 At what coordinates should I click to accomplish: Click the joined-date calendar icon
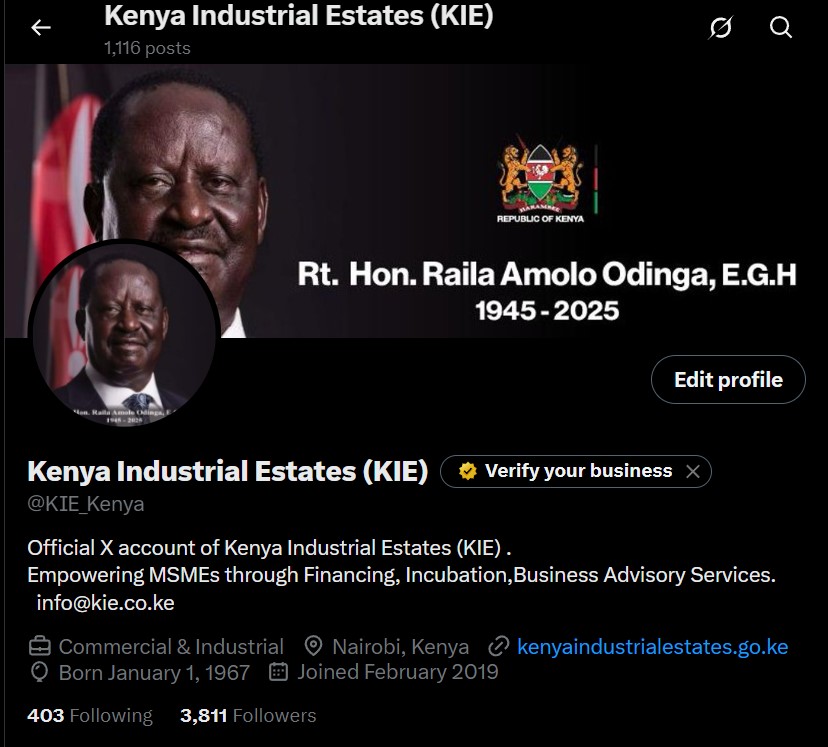(278, 672)
